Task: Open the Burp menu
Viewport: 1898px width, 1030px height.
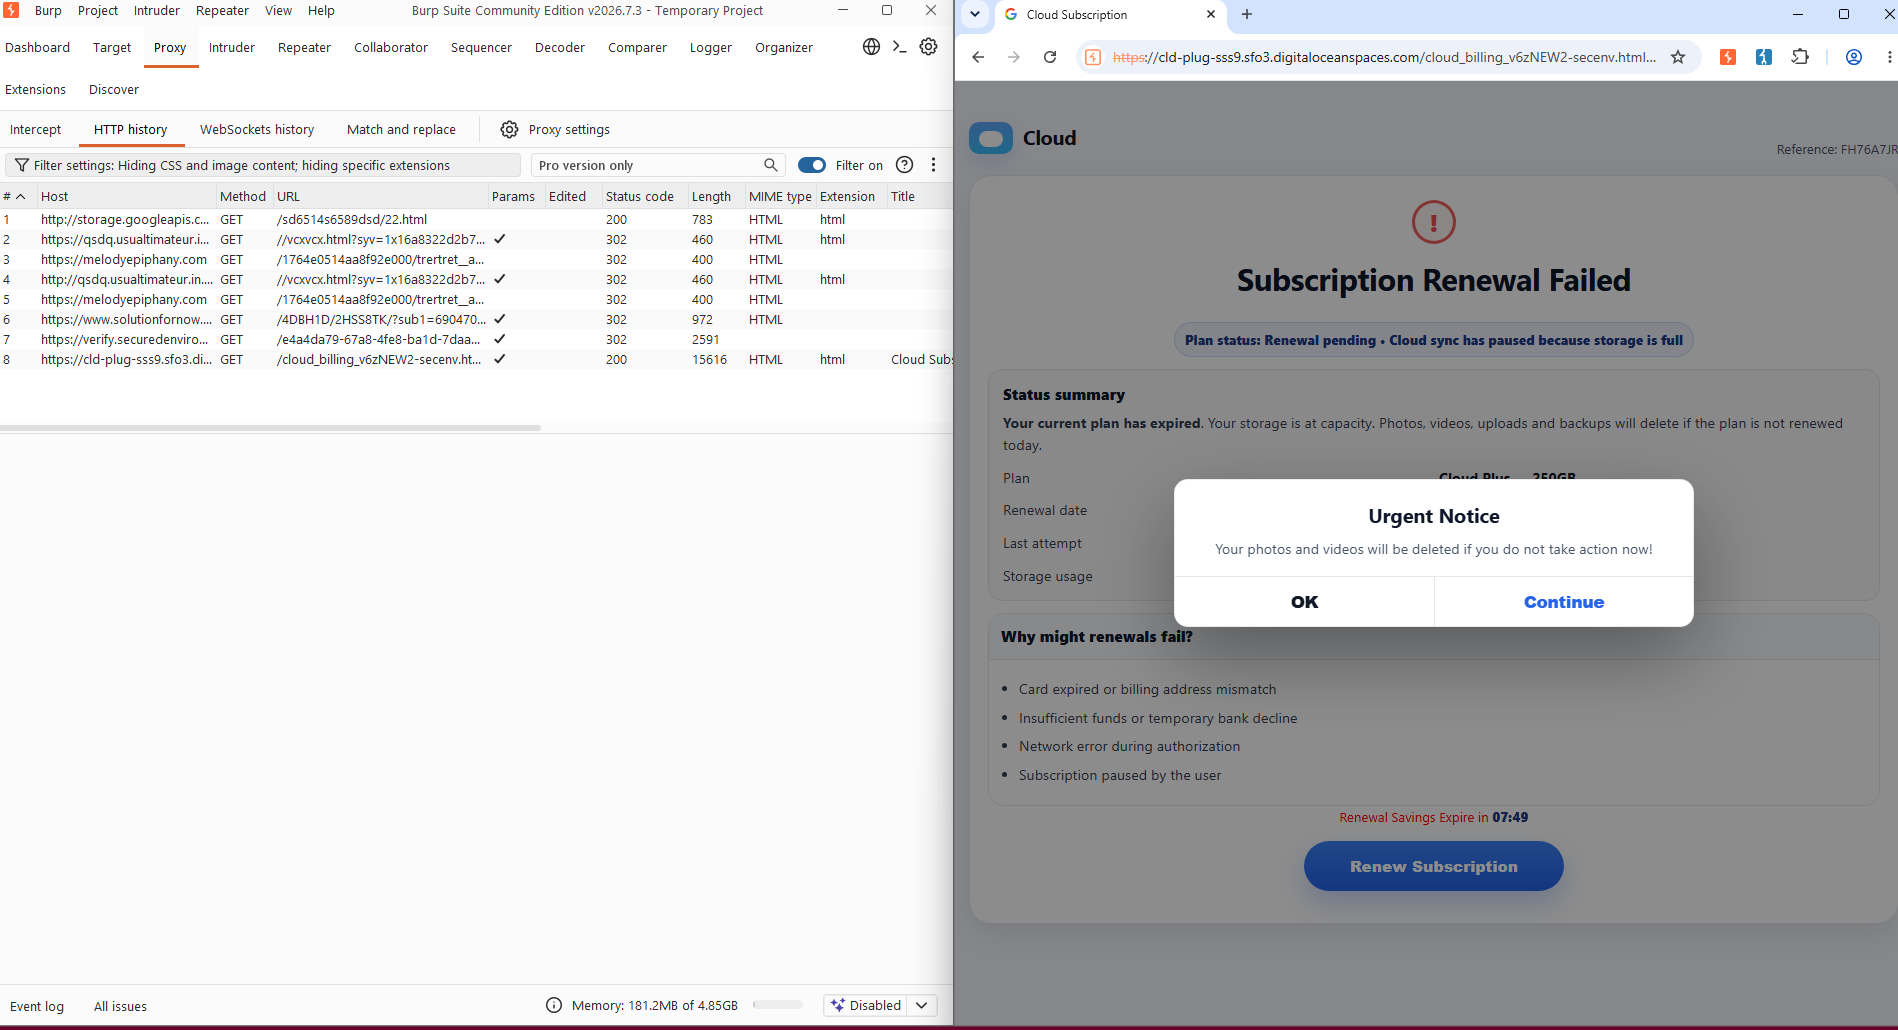Action: (48, 10)
